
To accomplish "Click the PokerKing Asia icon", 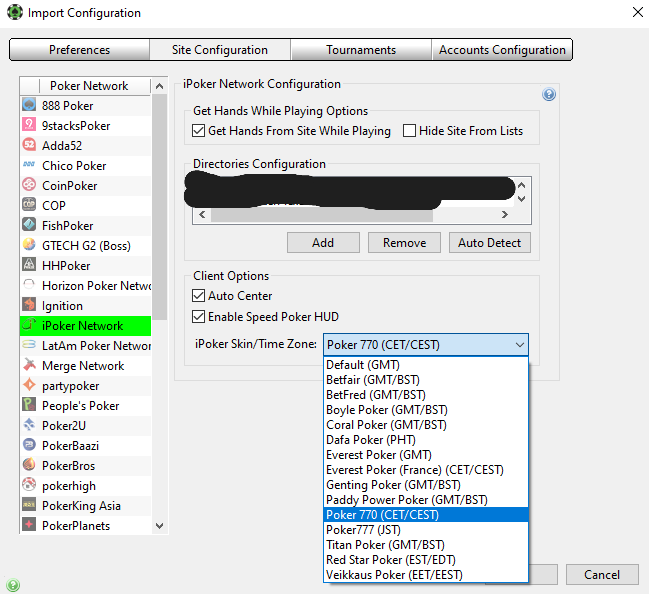I will coord(29,505).
